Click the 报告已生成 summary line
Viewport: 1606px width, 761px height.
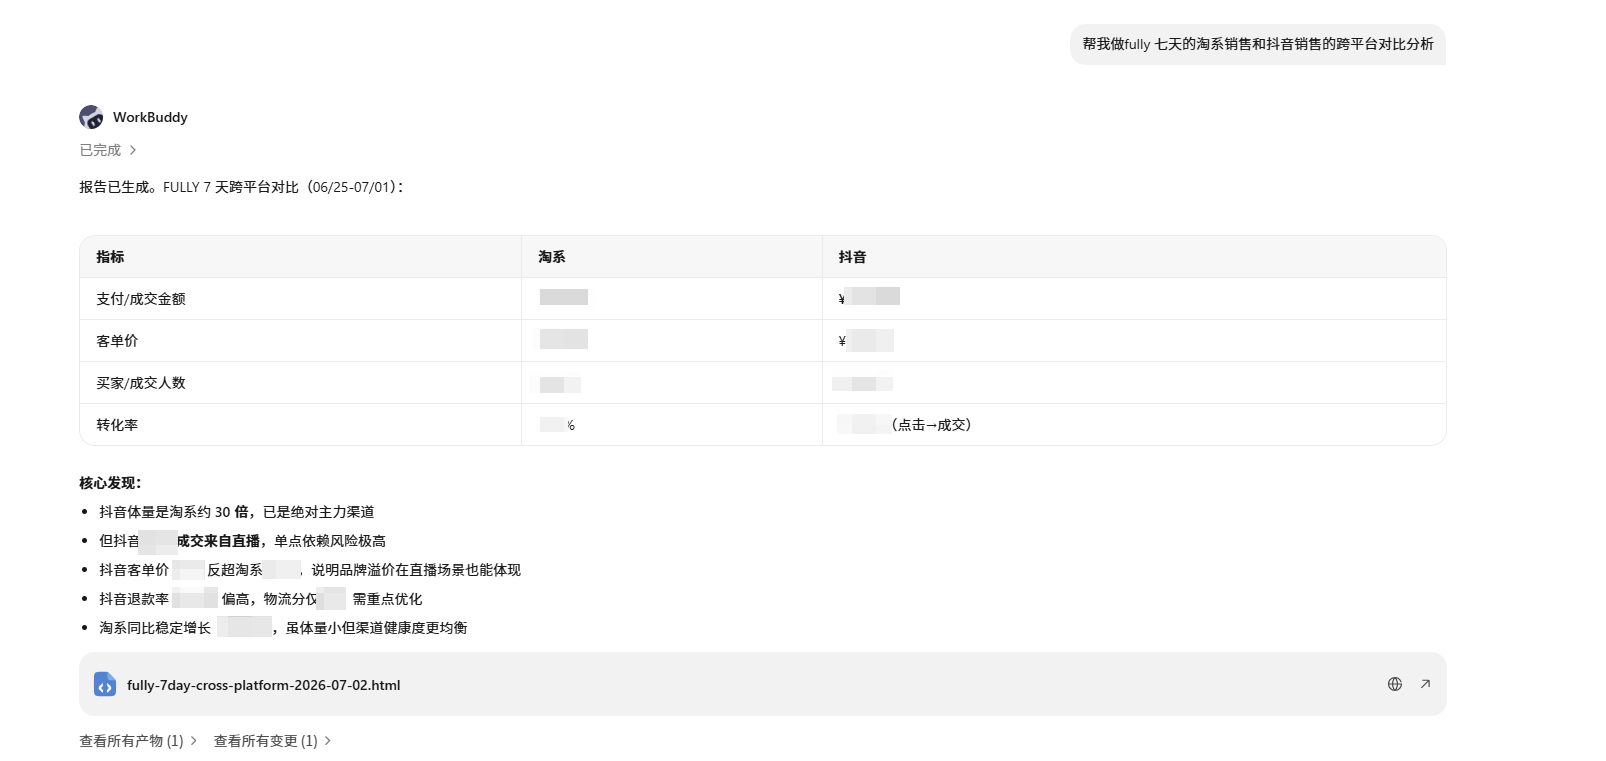[241, 187]
